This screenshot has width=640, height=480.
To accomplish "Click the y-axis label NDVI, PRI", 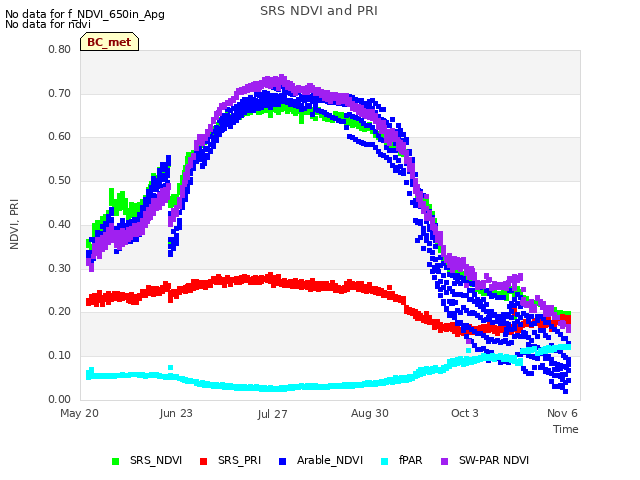I will click(14, 224).
